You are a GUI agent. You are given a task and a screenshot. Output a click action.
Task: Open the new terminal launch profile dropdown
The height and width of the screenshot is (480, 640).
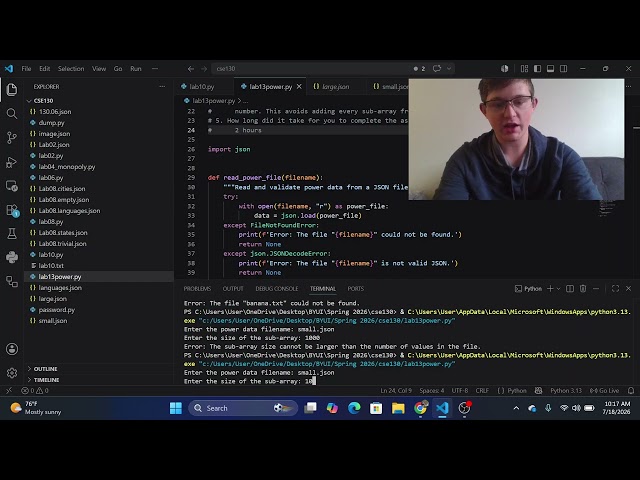pos(558,289)
